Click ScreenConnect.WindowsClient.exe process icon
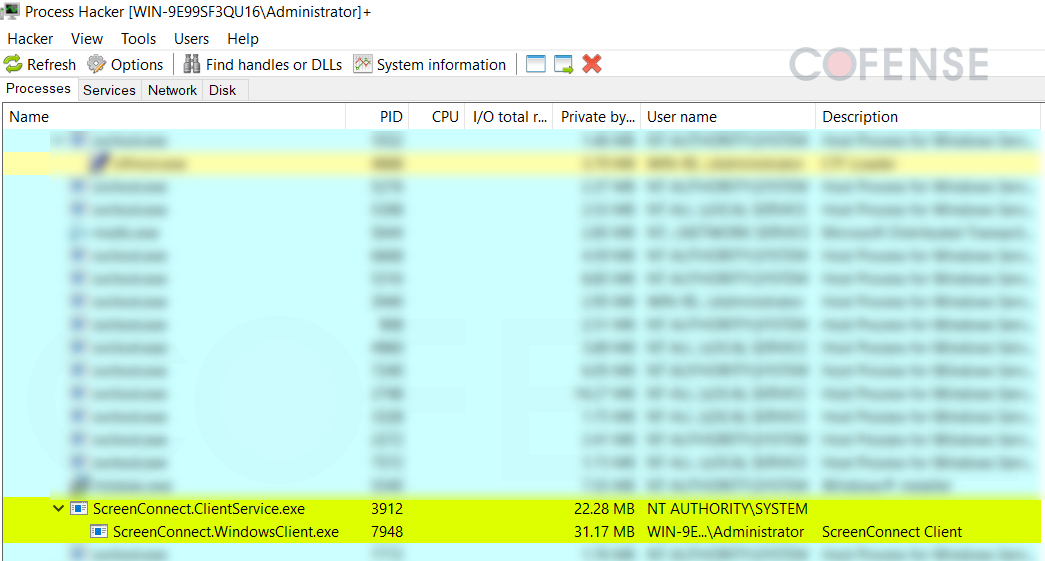Screen dimensions: 1045x561 (99, 532)
